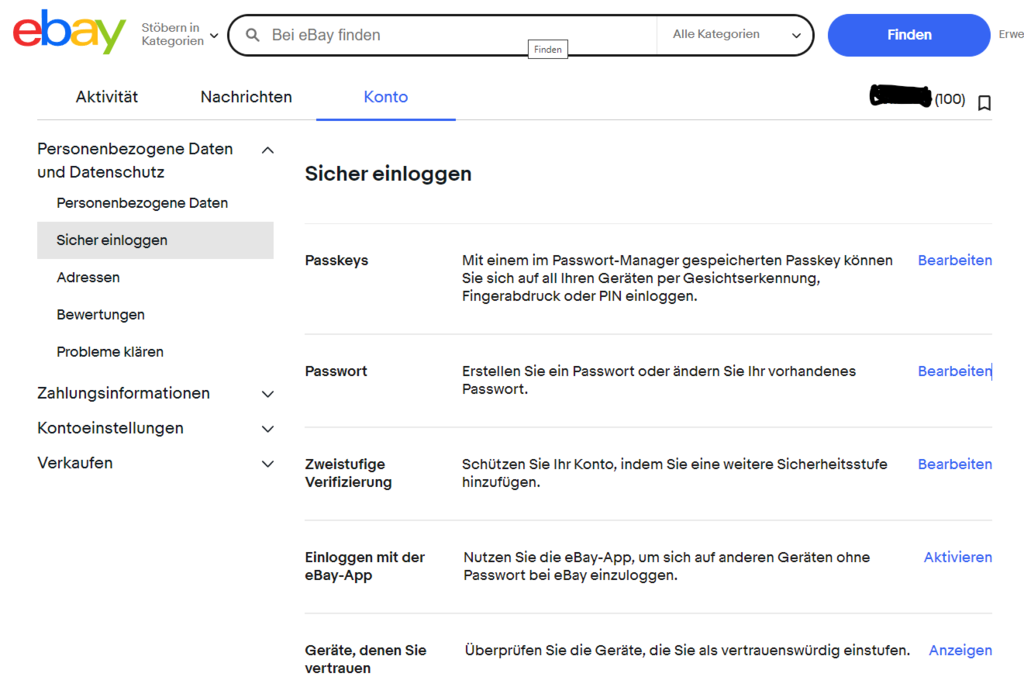
Task: Open Adressen in sidebar
Action: tap(88, 278)
